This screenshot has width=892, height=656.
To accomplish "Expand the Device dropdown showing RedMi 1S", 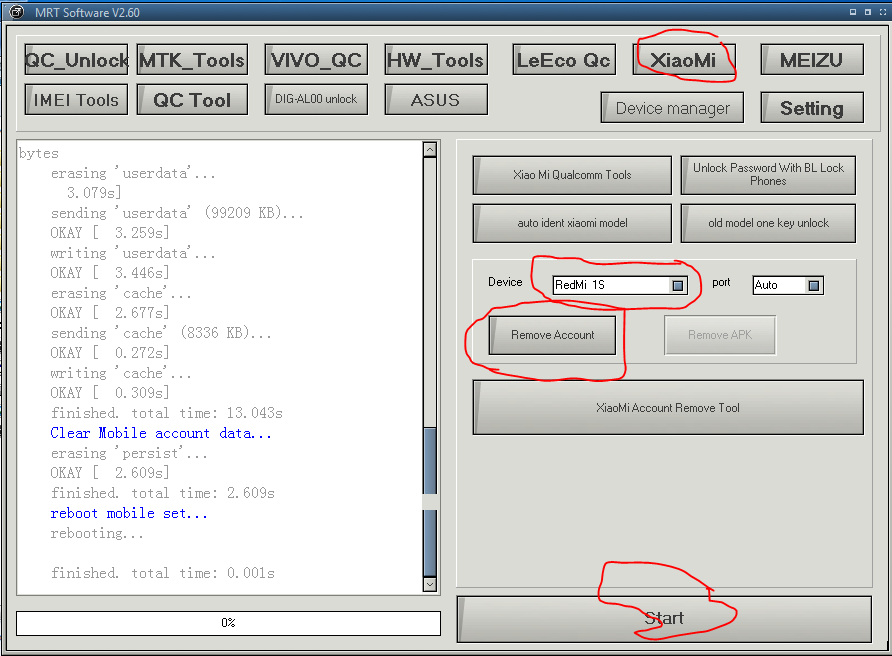I will pos(677,285).
